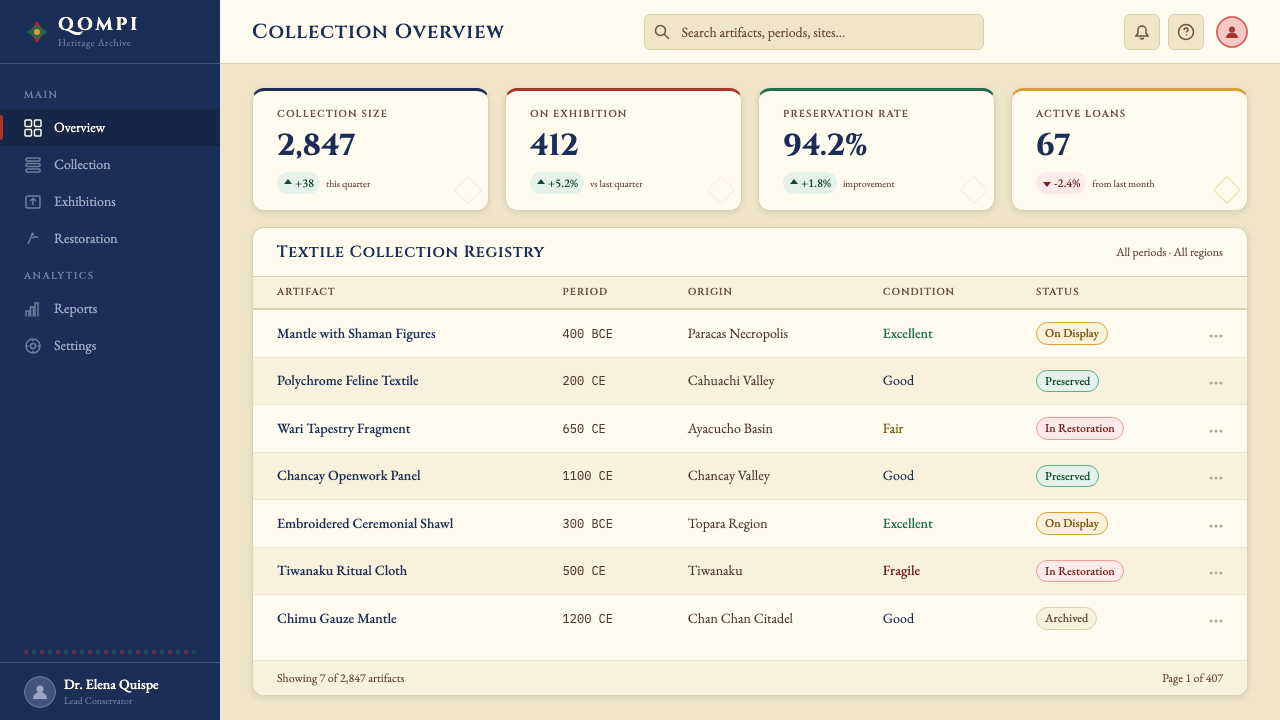The height and width of the screenshot is (720, 1280).
Task: Select Overview in the sidebar menu
Action: pyautogui.click(x=110, y=128)
